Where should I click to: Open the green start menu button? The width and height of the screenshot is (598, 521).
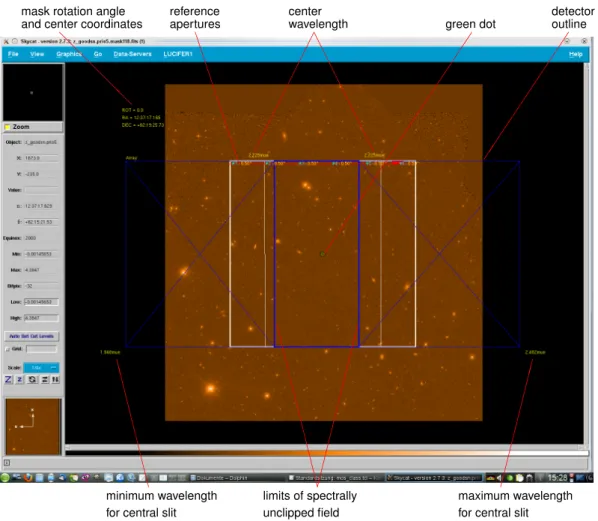(5, 478)
